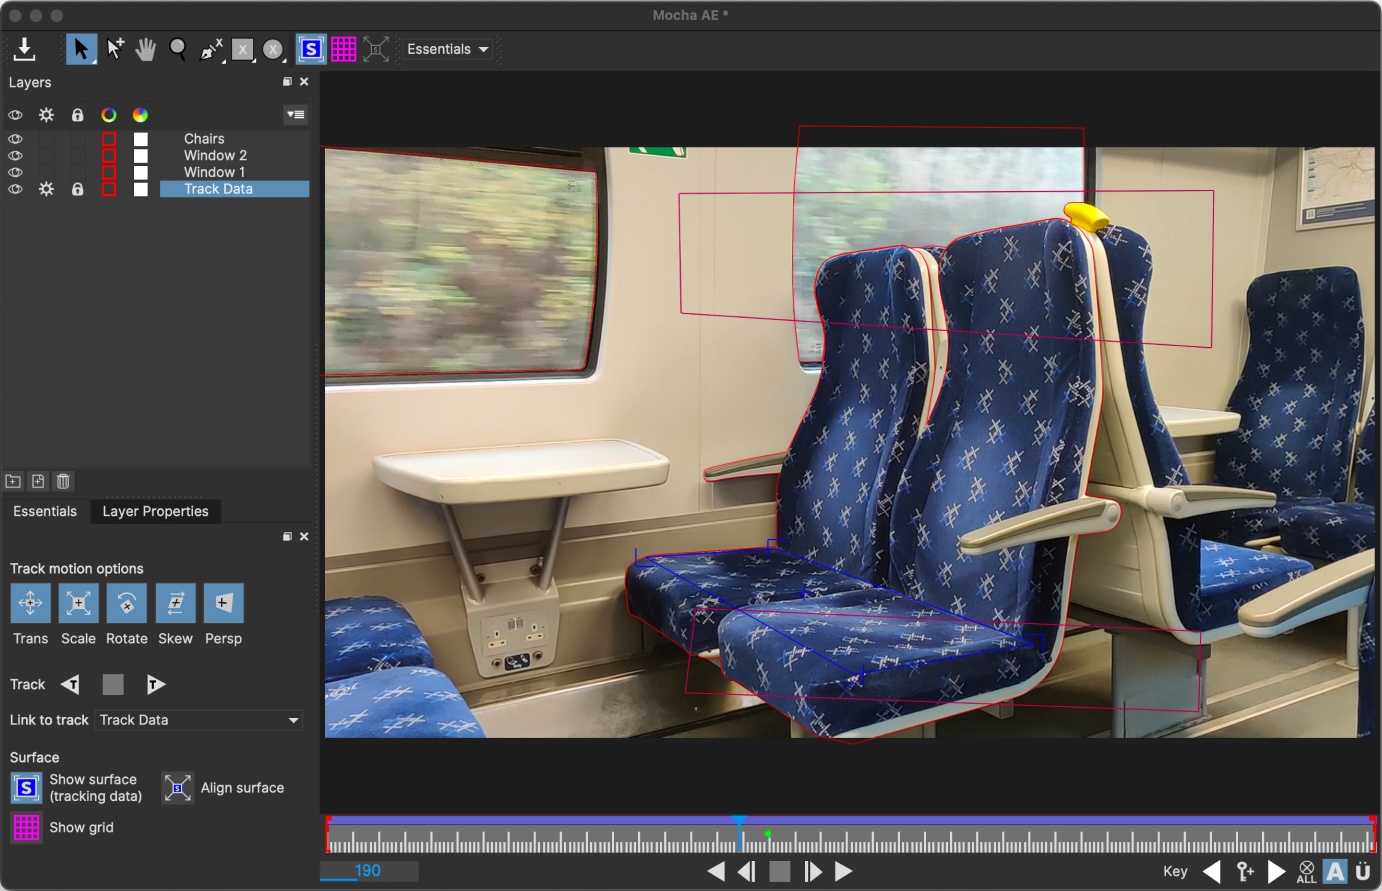Change Chairs layer spline color swatch
Image resolution: width=1382 pixels, height=891 pixels.
109,139
